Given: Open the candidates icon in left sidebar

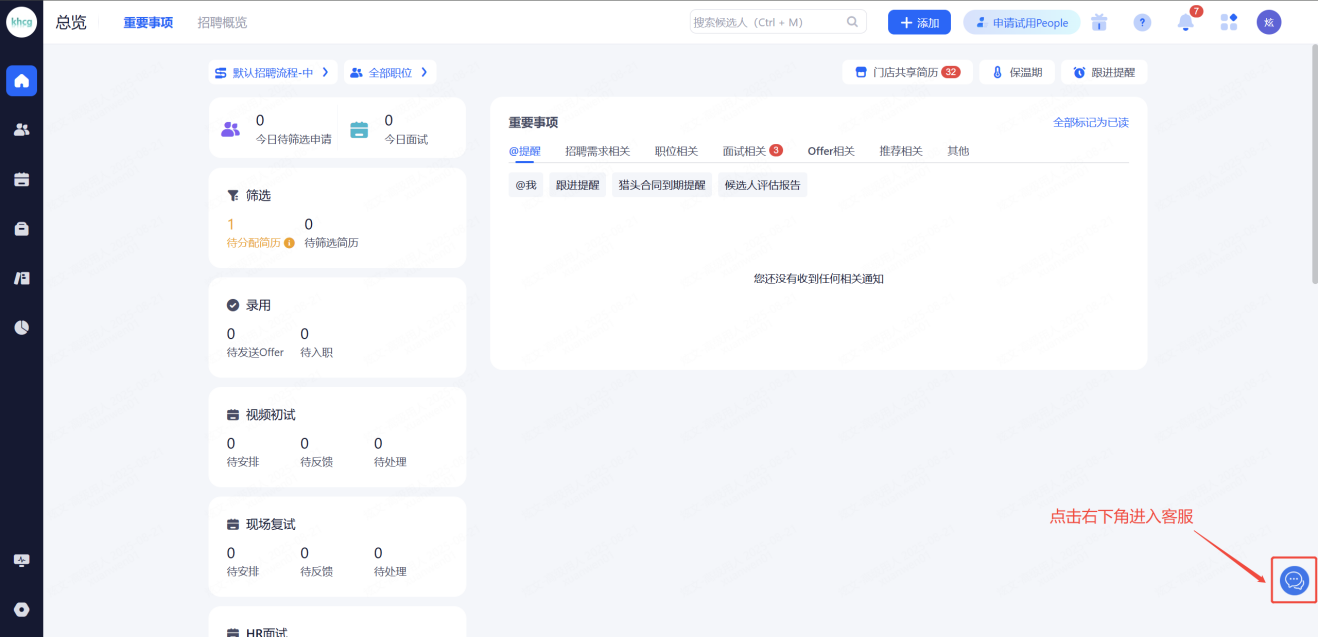Looking at the screenshot, I should (x=21, y=129).
